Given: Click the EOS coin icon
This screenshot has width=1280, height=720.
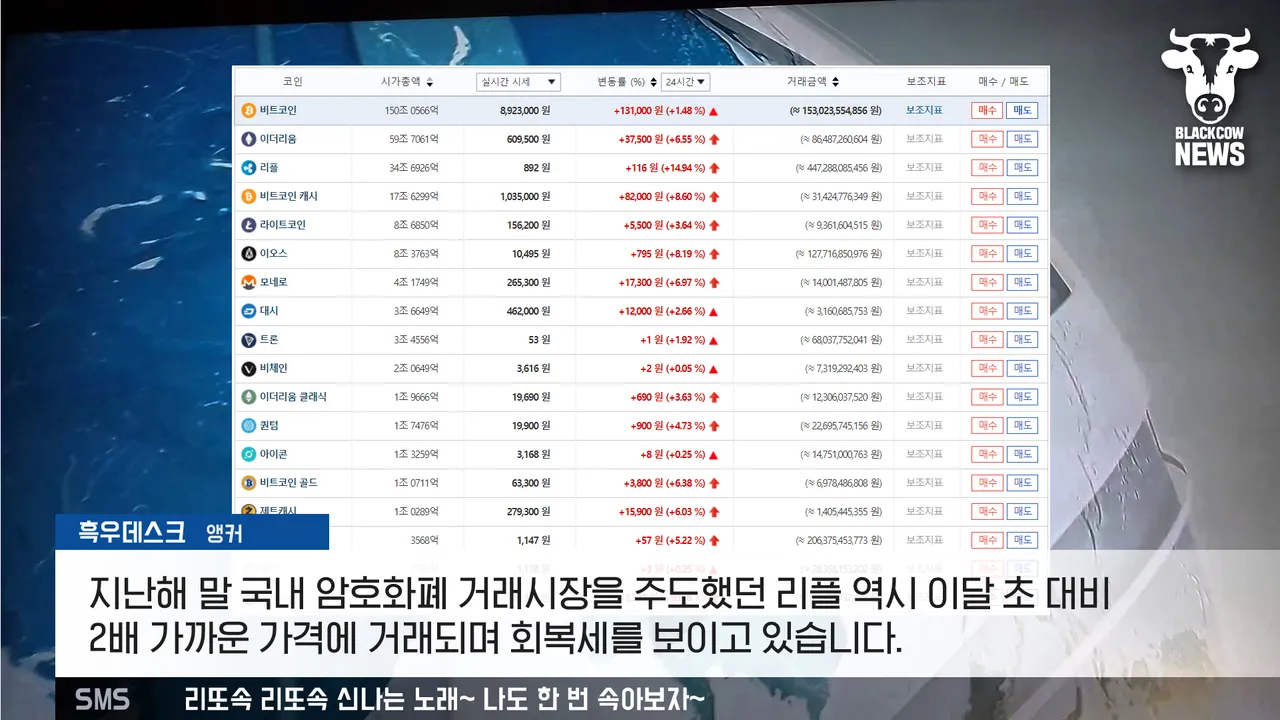Looking at the screenshot, I should (249, 254).
